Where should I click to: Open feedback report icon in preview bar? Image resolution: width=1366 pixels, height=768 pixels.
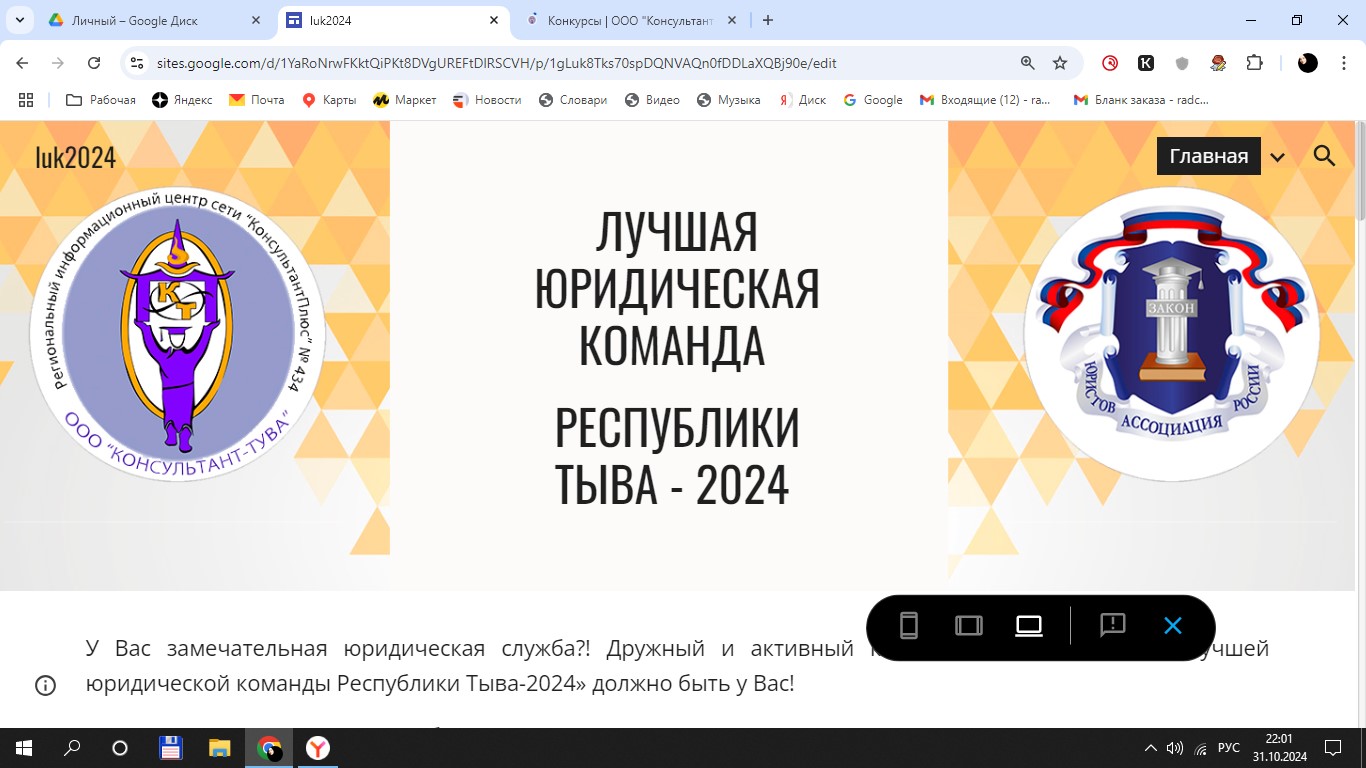coord(1113,626)
